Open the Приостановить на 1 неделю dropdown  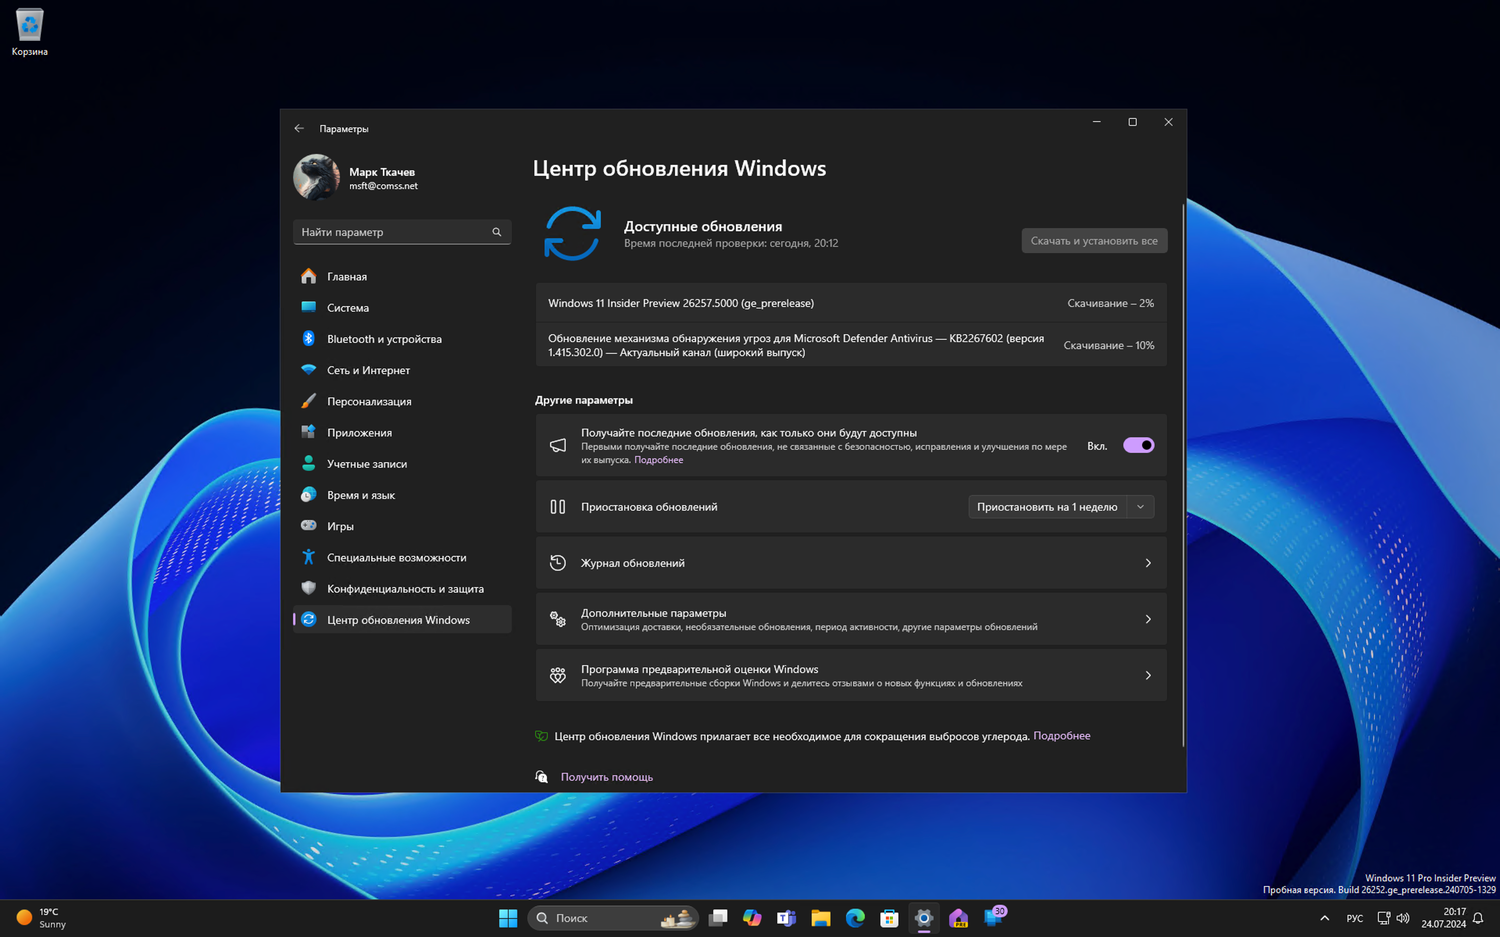point(1139,506)
